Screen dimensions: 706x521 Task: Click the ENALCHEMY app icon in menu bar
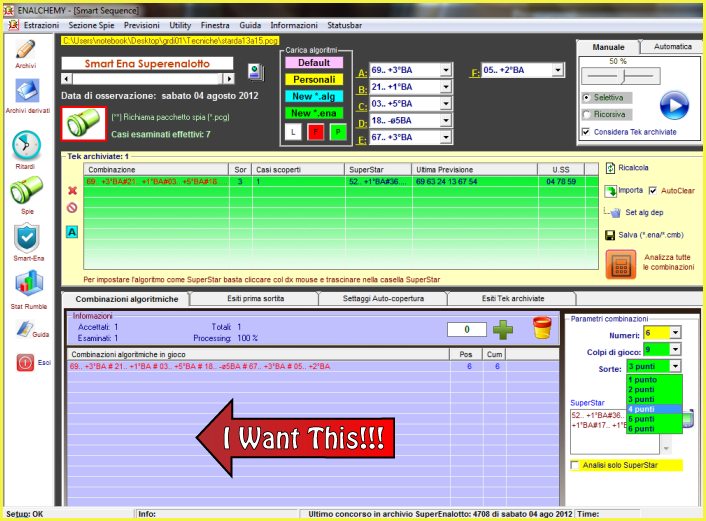pyautogui.click(x=13, y=25)
